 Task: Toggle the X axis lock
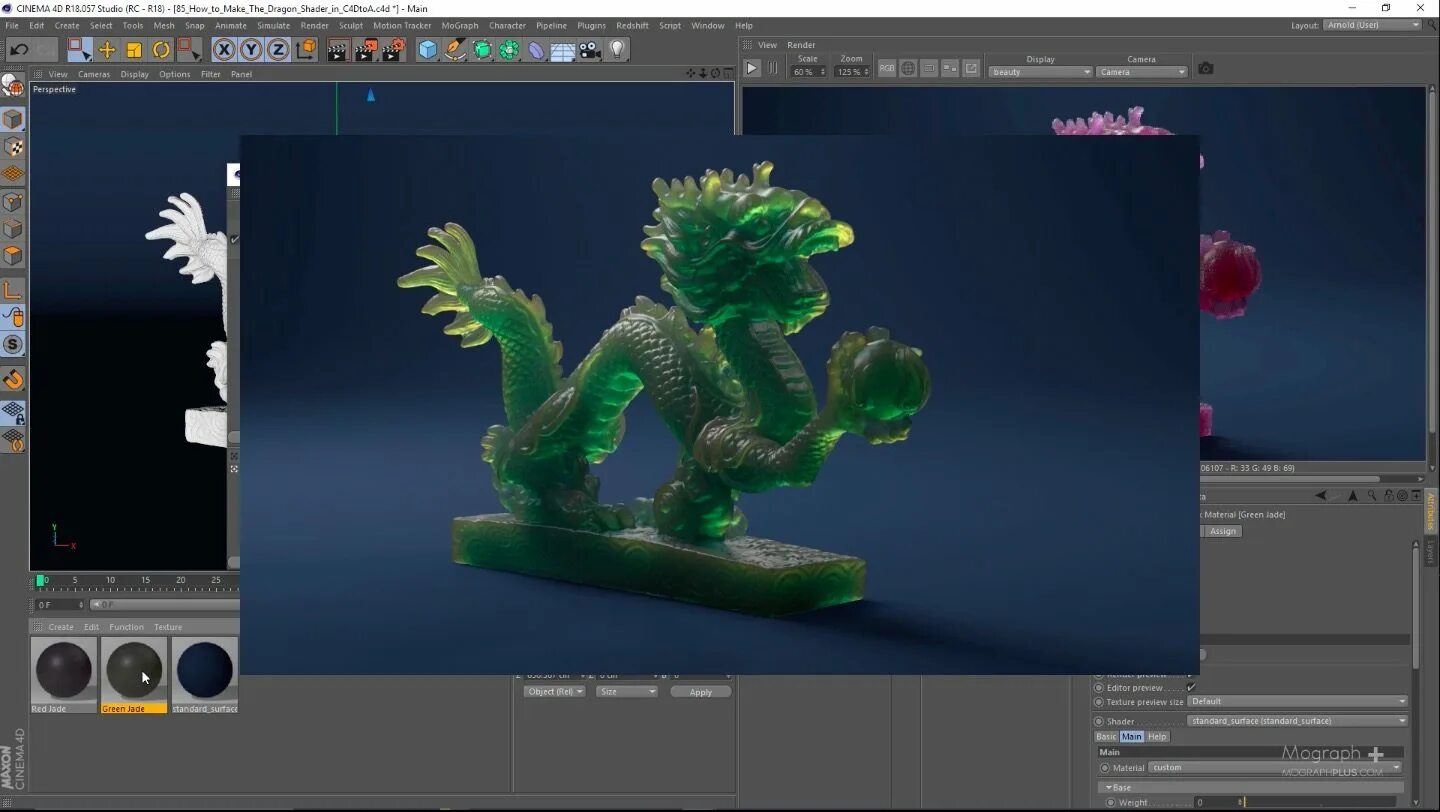224,49
